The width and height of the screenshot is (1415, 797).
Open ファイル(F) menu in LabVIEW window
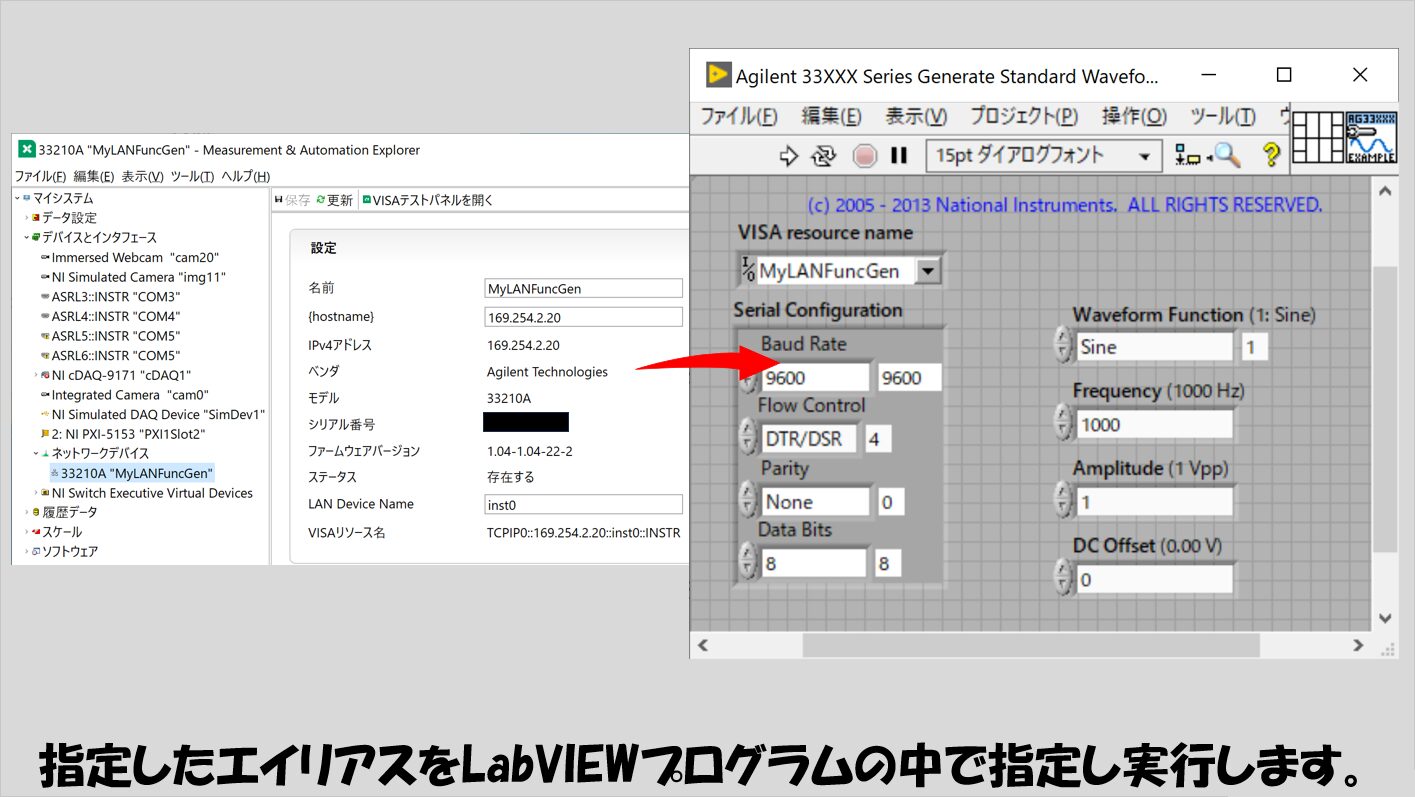738,116
